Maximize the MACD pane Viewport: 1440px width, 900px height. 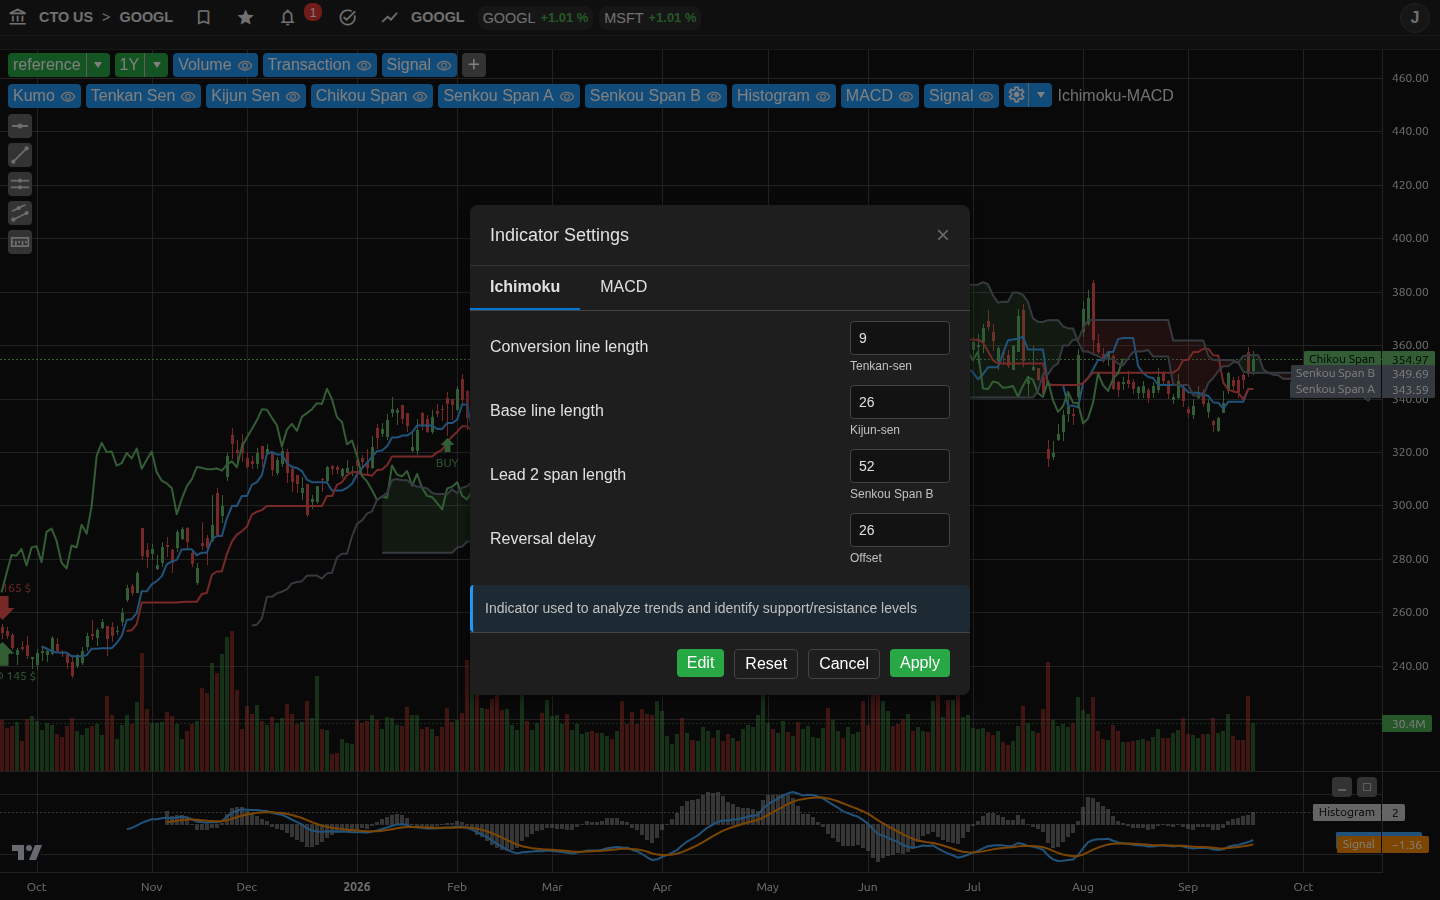click(x=1367, y=787)
